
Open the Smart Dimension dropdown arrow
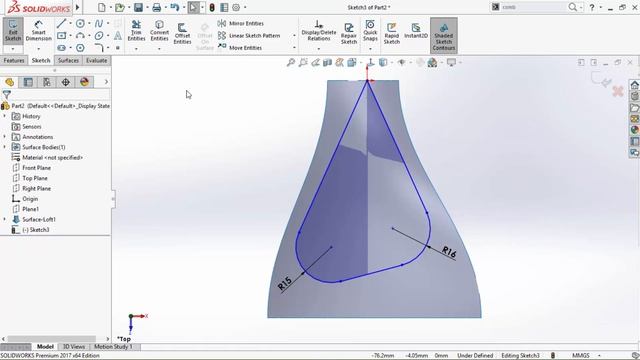(38, 49)
